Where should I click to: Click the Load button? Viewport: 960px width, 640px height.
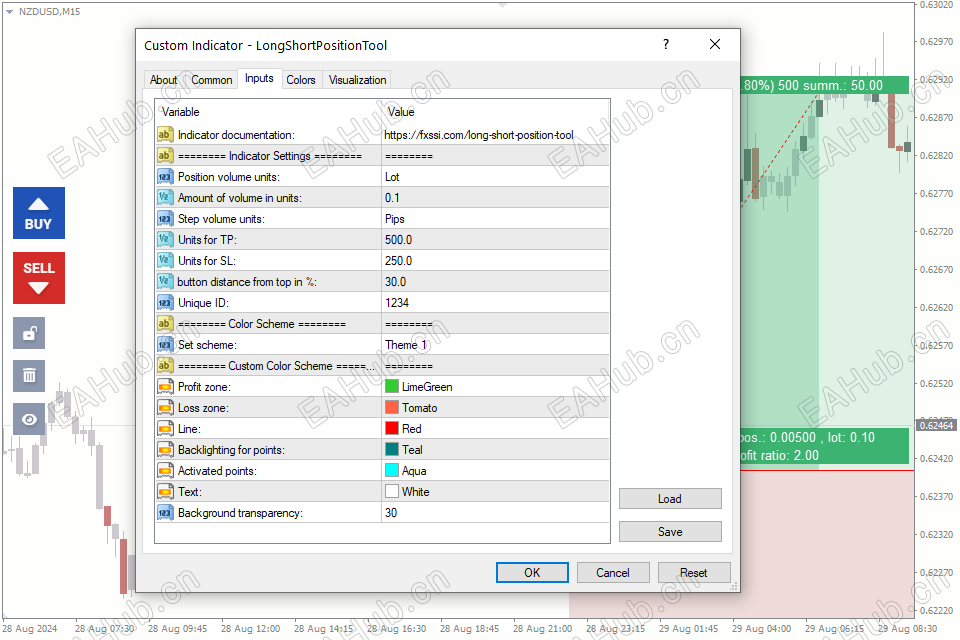[x=670, y=499]
